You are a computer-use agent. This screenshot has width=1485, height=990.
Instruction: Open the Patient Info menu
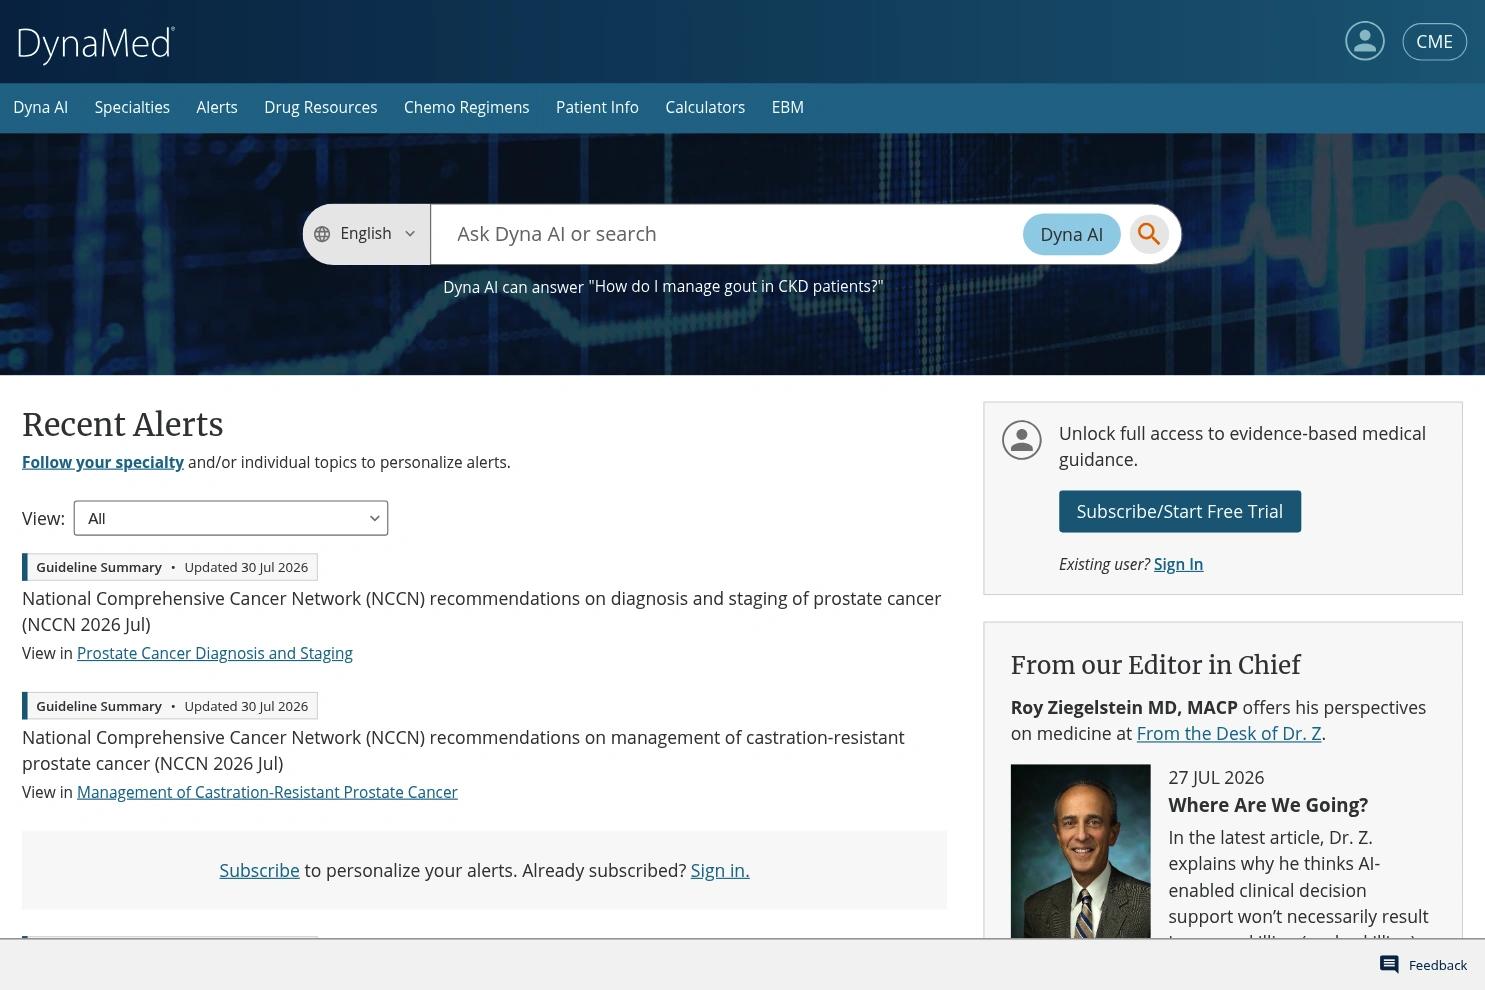pyautogui.click(x=597, y=107)
